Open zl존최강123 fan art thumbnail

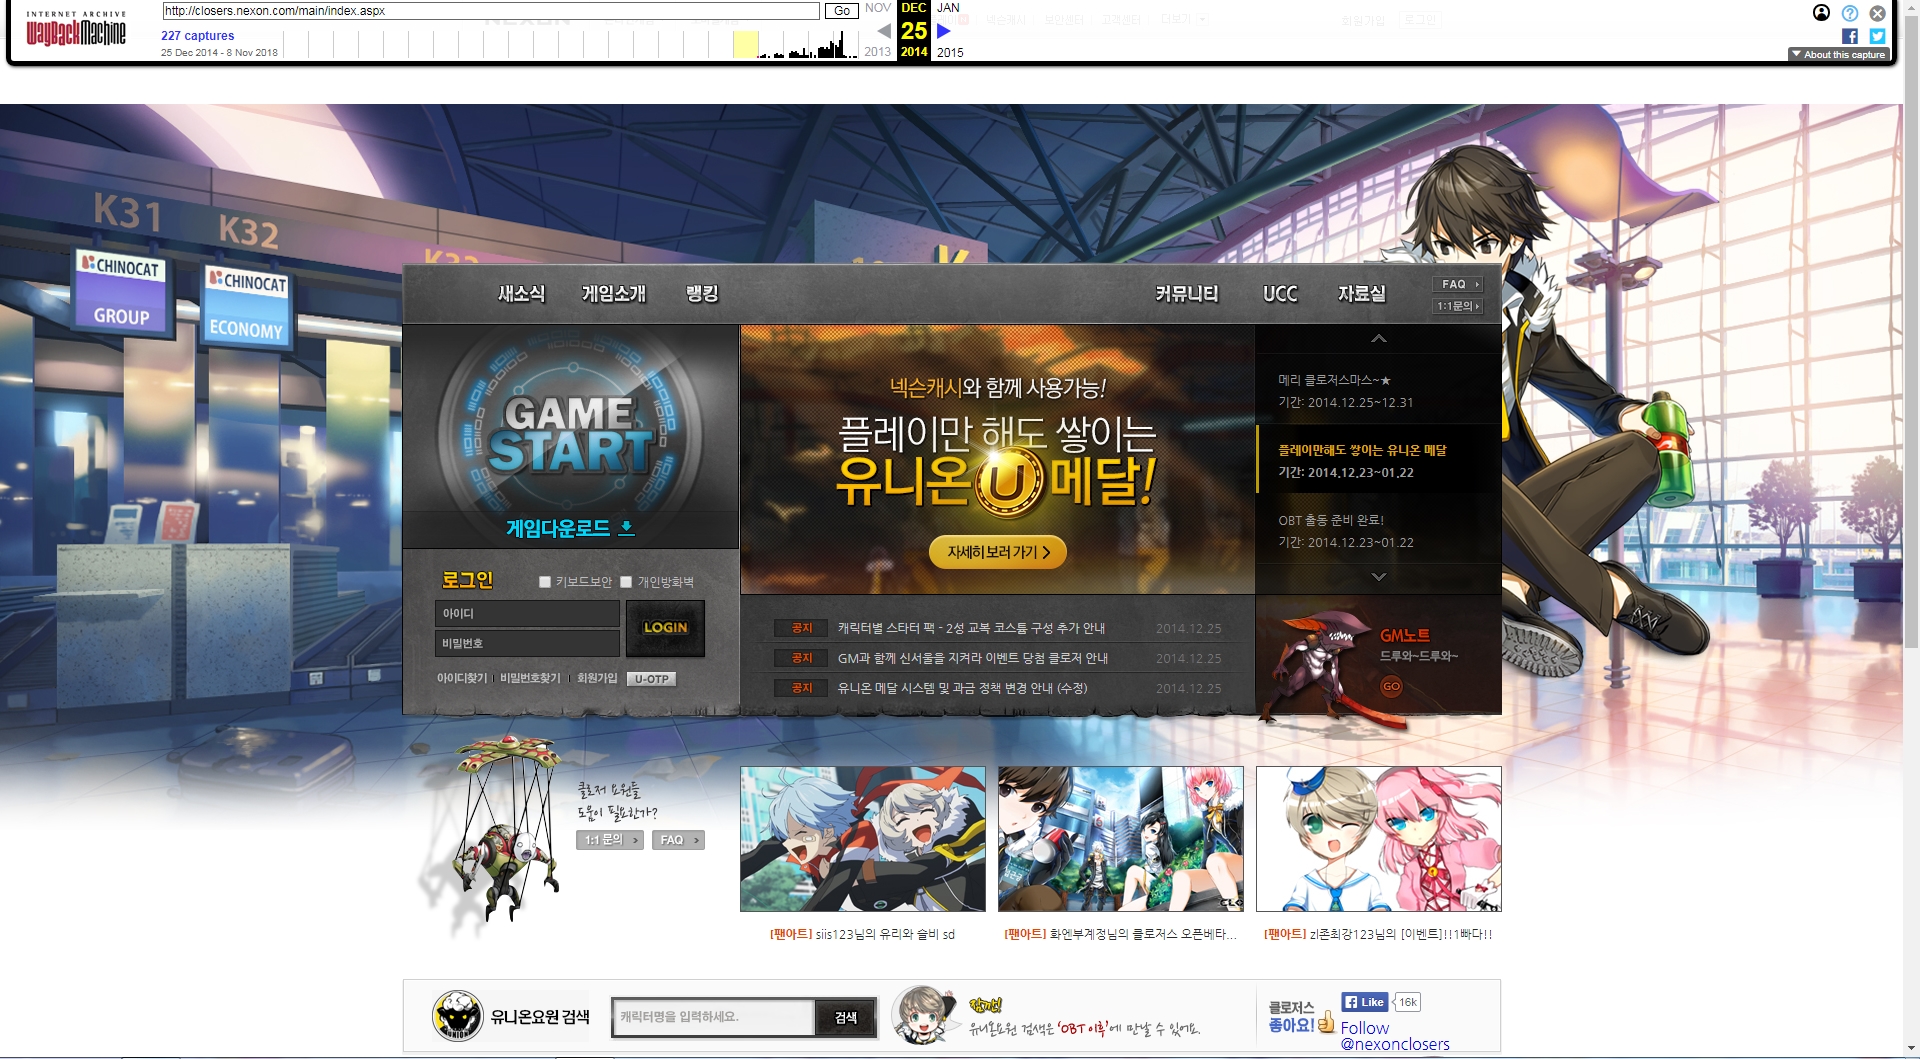[1378, 839]
